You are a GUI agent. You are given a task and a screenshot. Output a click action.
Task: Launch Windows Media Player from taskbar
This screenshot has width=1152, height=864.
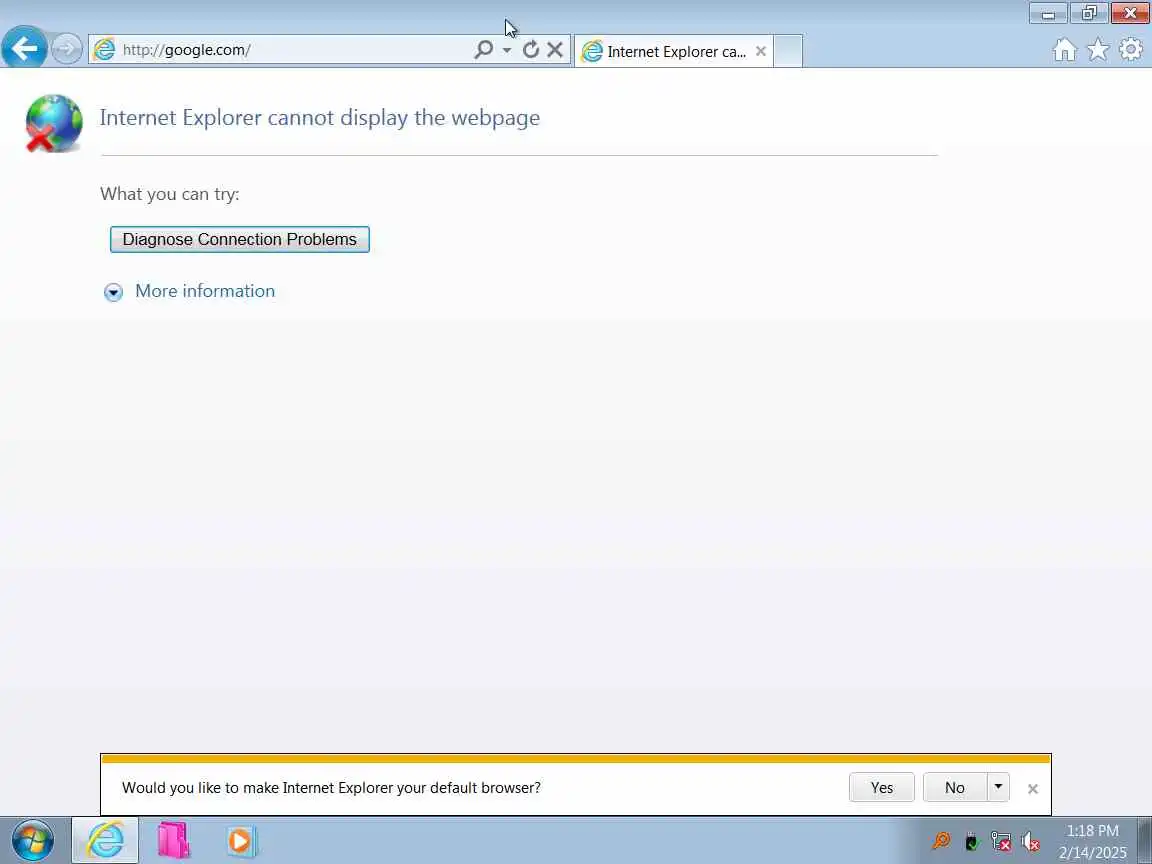(x=241, y=840)
